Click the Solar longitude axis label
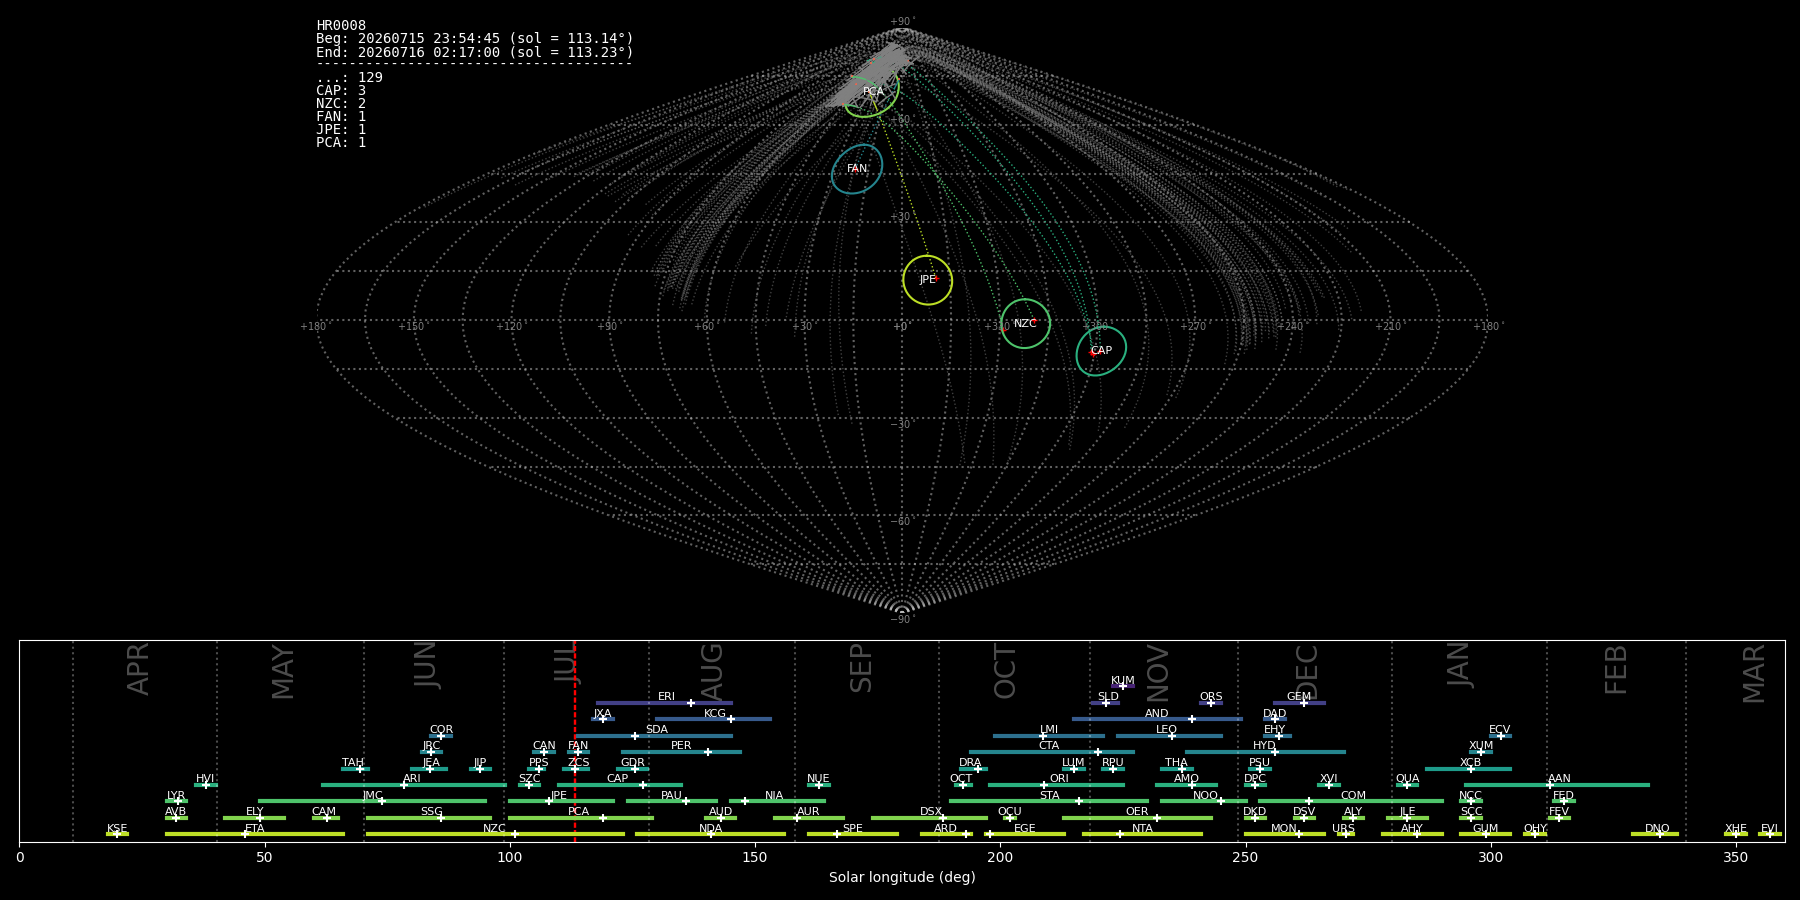 902,878
